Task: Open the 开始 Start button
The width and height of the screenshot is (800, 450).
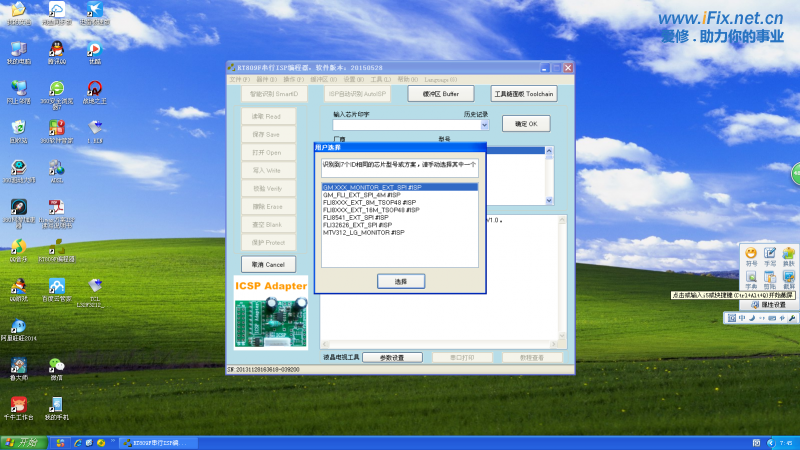Action: [24, 443]
